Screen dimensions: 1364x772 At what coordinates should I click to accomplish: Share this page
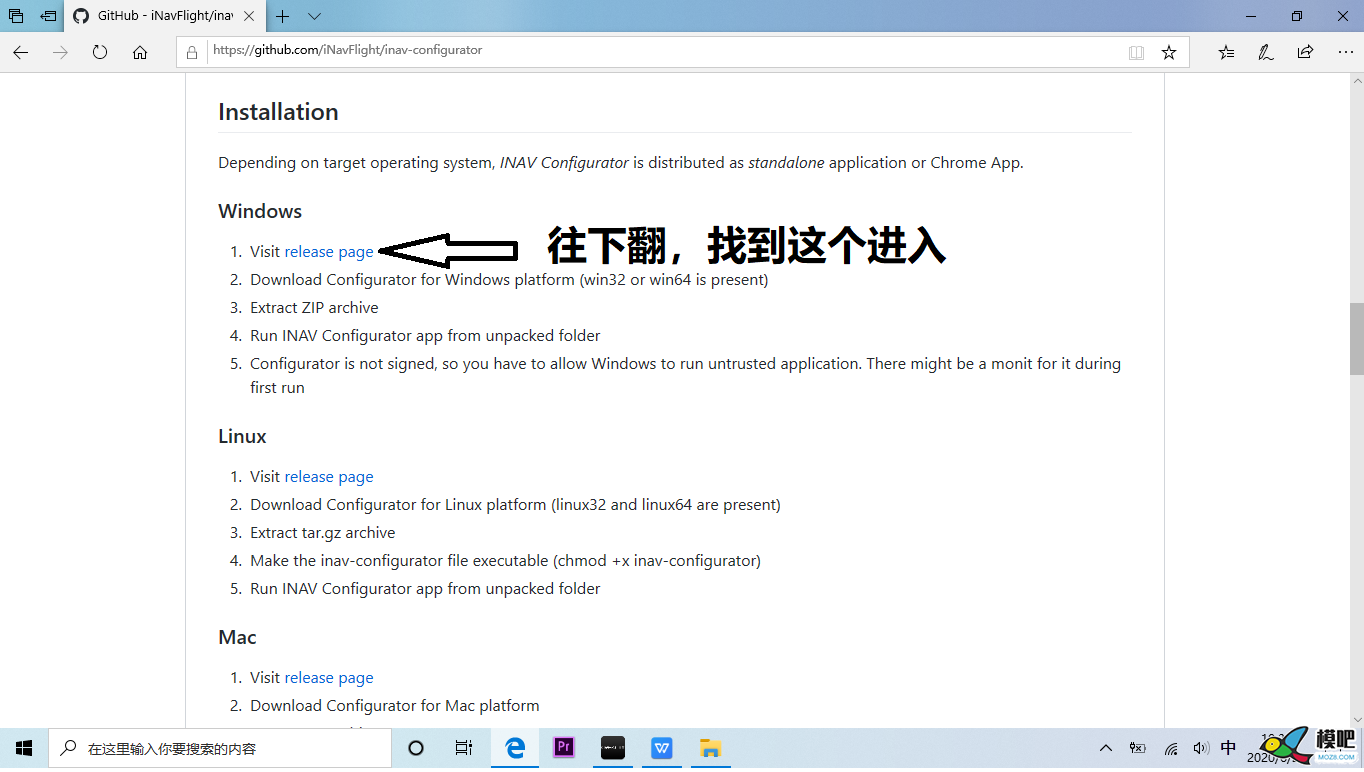pyautogui.click(x=1305, y=52)
